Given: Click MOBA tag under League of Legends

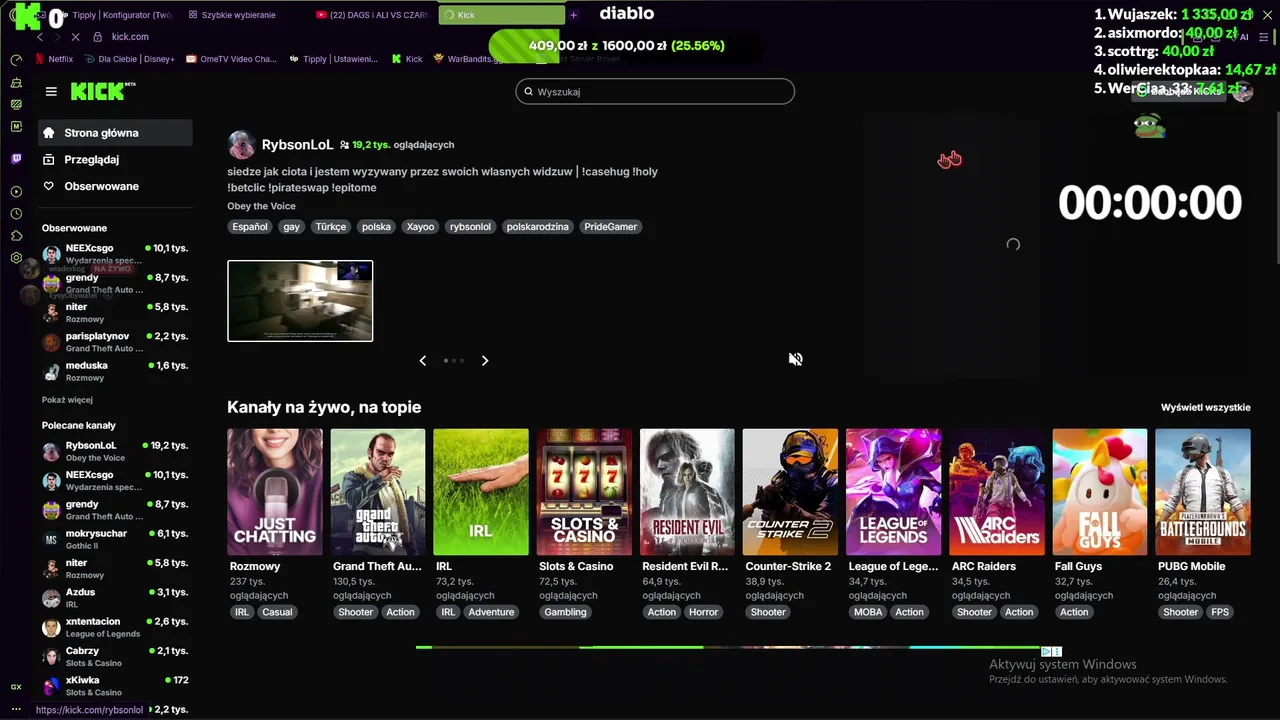Looking at the screenshot, I should pyautogui.click(x=868, y=612).
